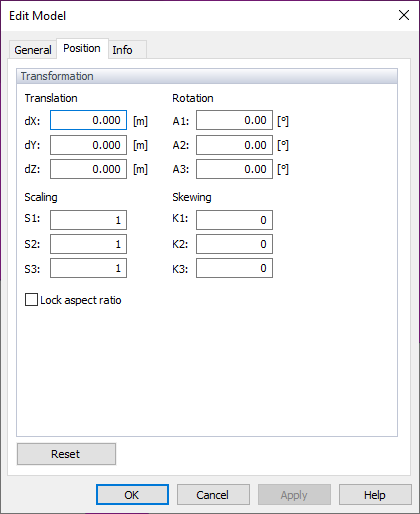Select the S3 scaling field
The image size is (420, 514).
(x=88, y=268)
